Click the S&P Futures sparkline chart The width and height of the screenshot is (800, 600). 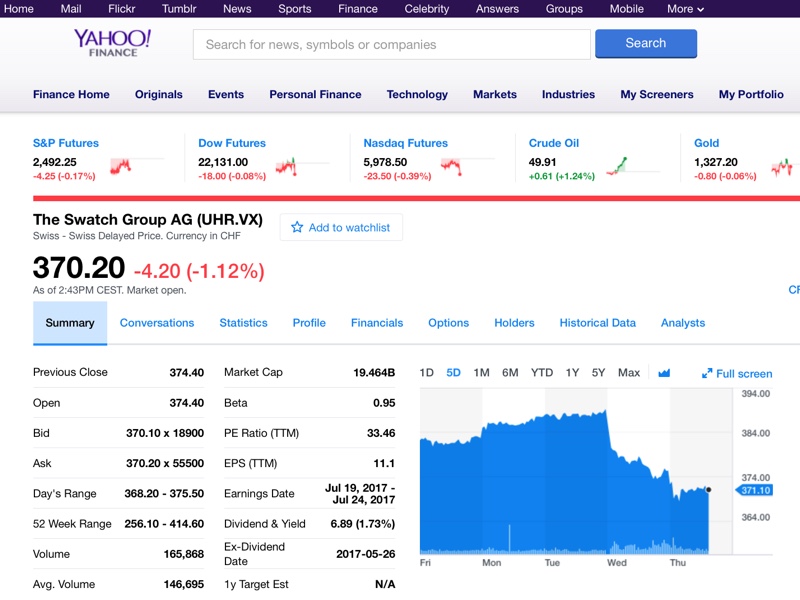coord(121,166)
